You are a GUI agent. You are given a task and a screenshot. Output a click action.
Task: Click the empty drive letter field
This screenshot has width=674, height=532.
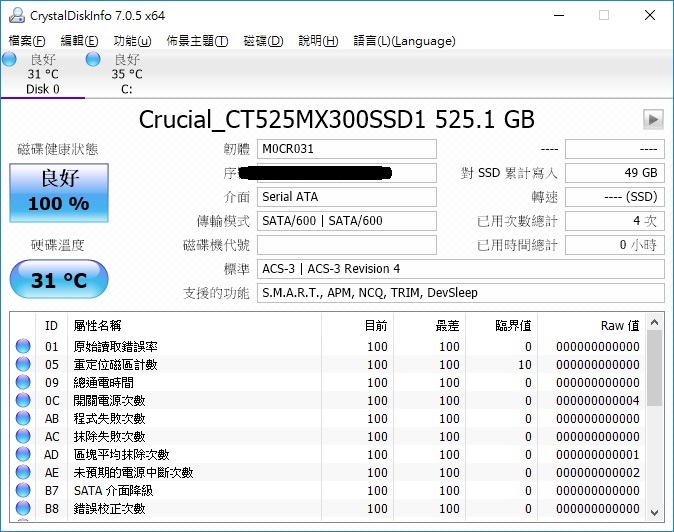tap(347, 245)
